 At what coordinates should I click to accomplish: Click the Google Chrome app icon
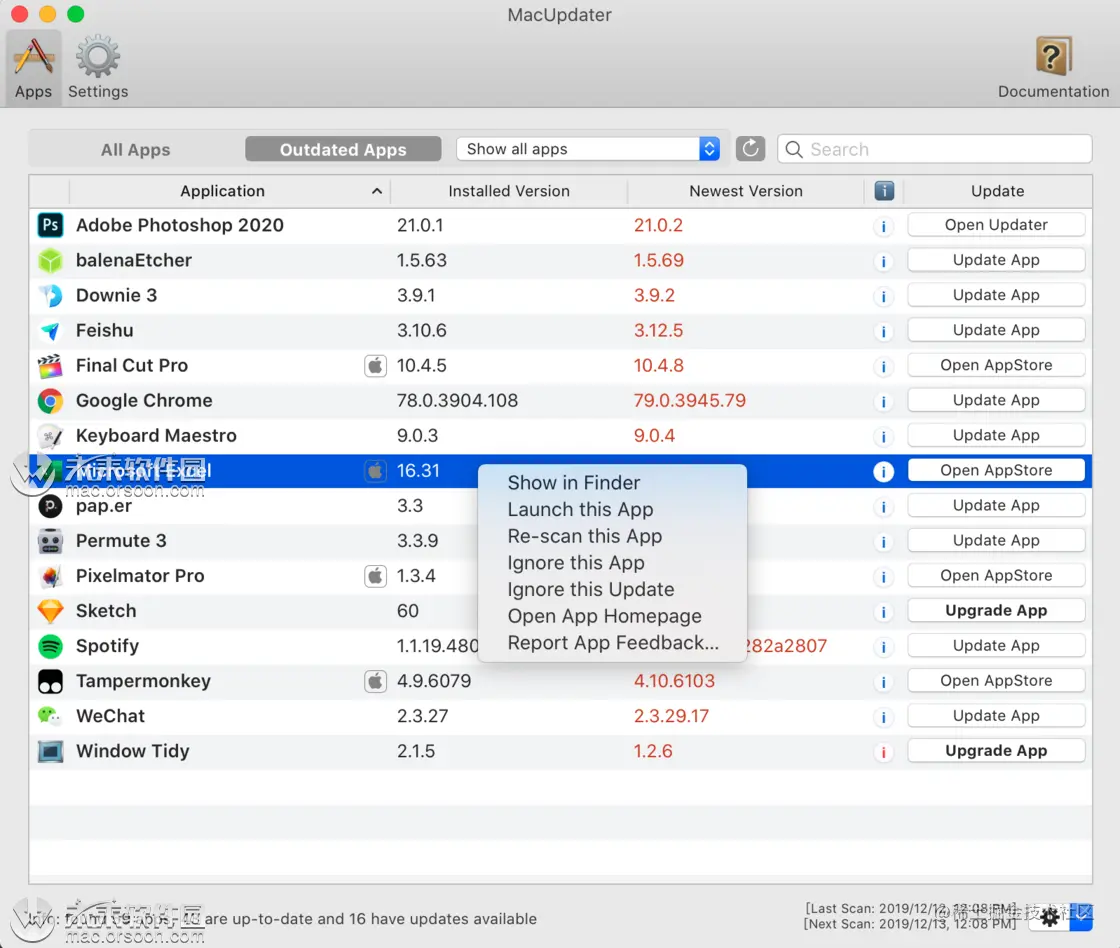(x=50, y=401)
